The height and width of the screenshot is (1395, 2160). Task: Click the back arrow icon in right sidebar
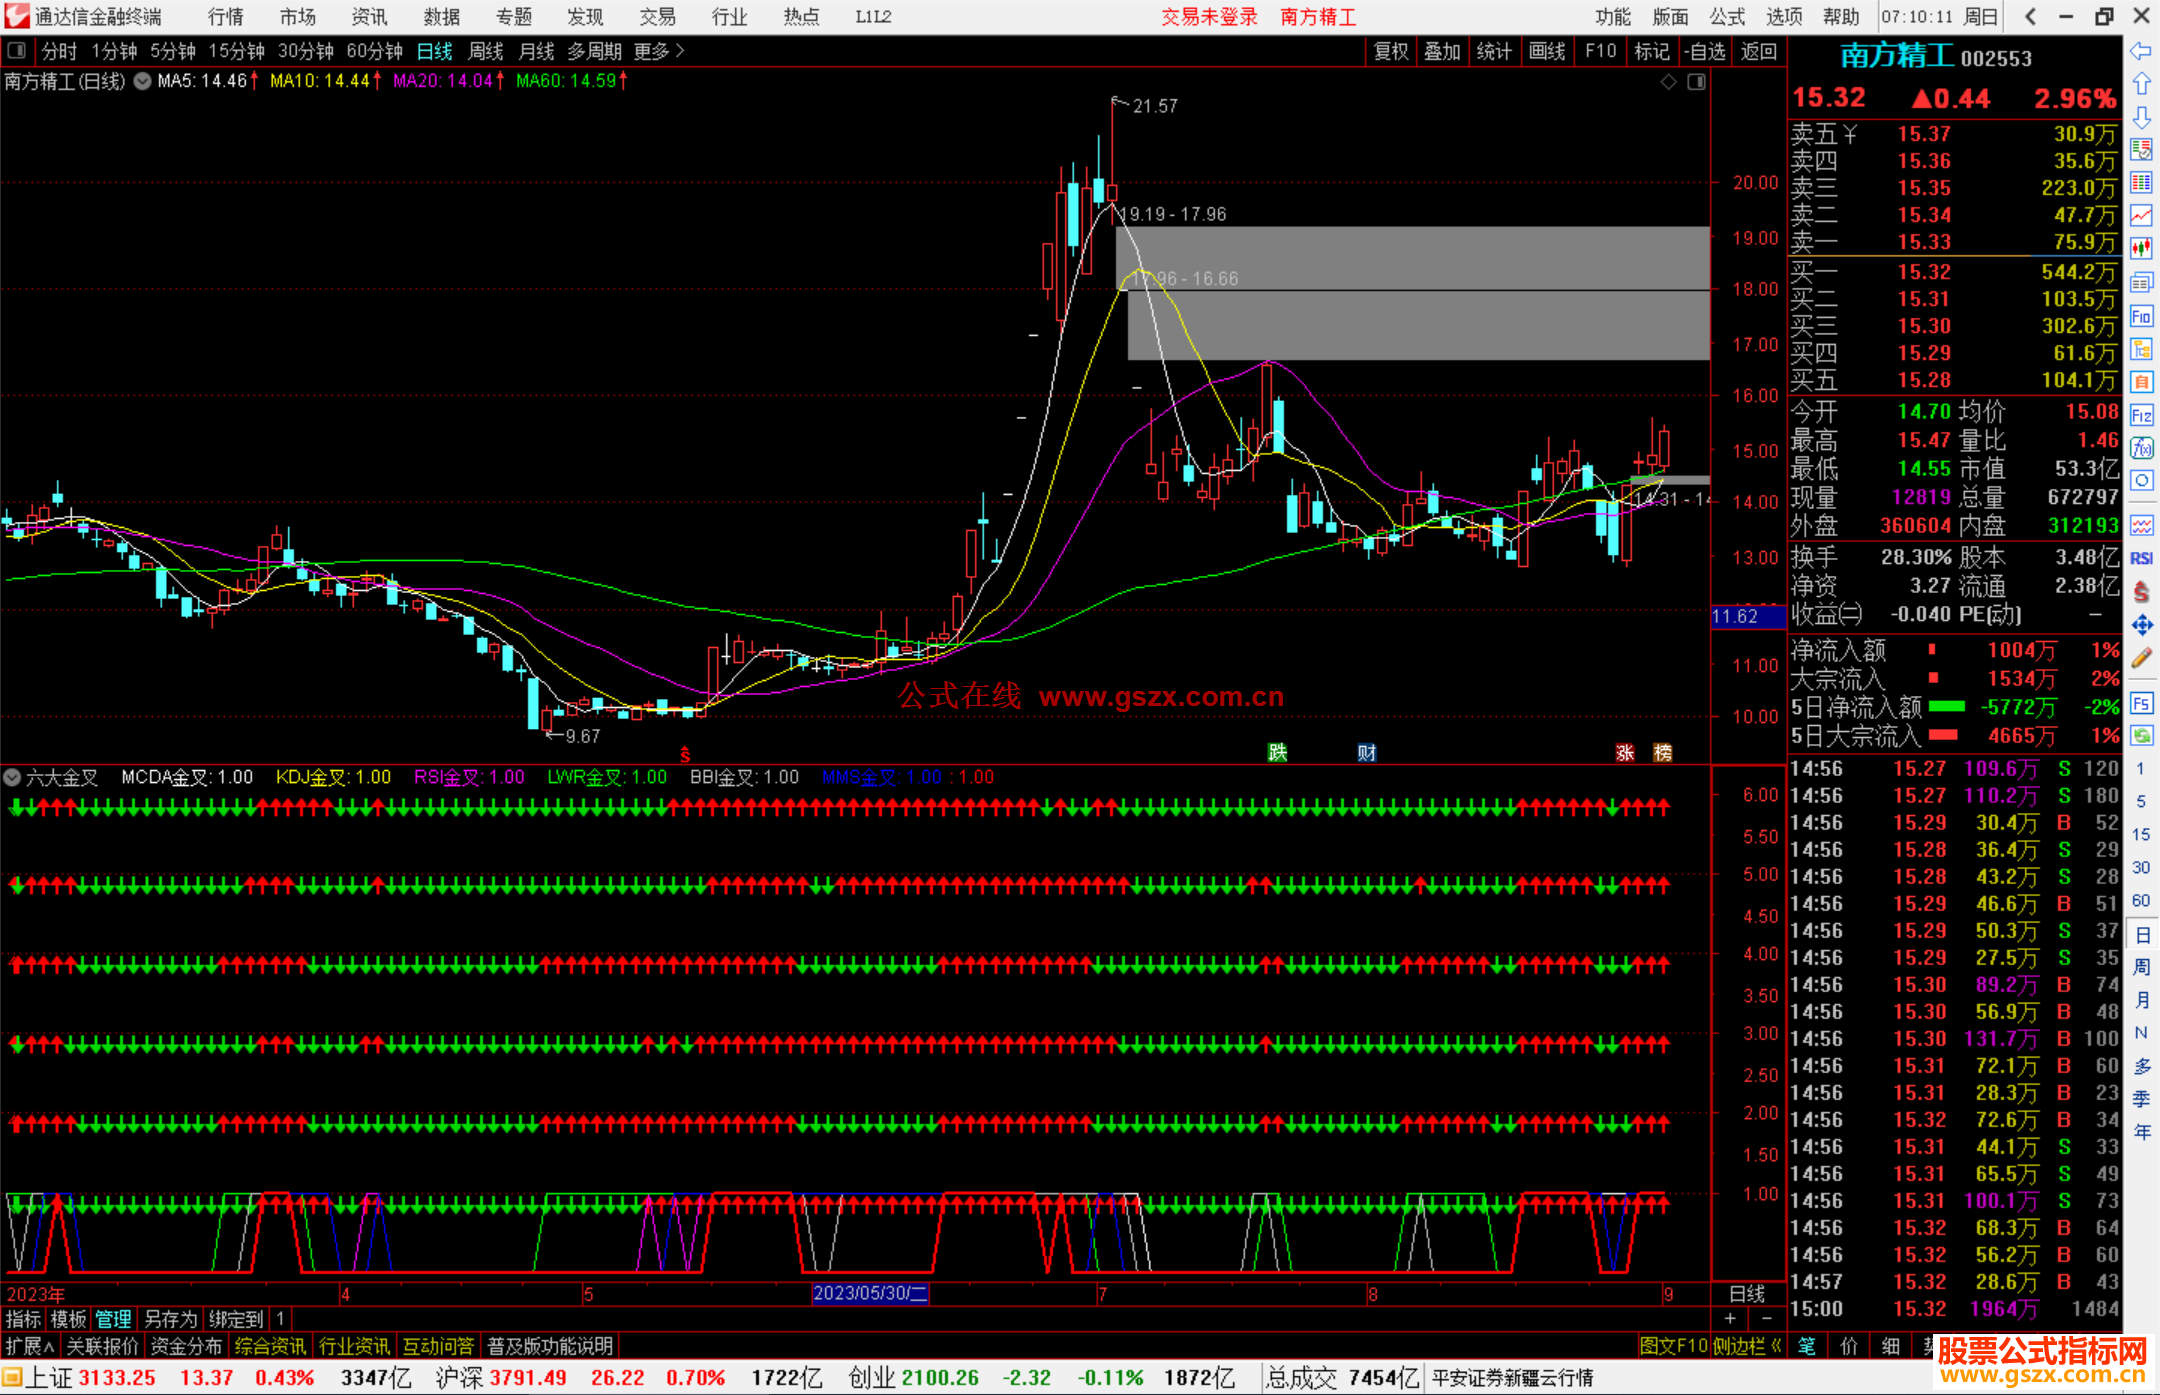pos(2141,50)
